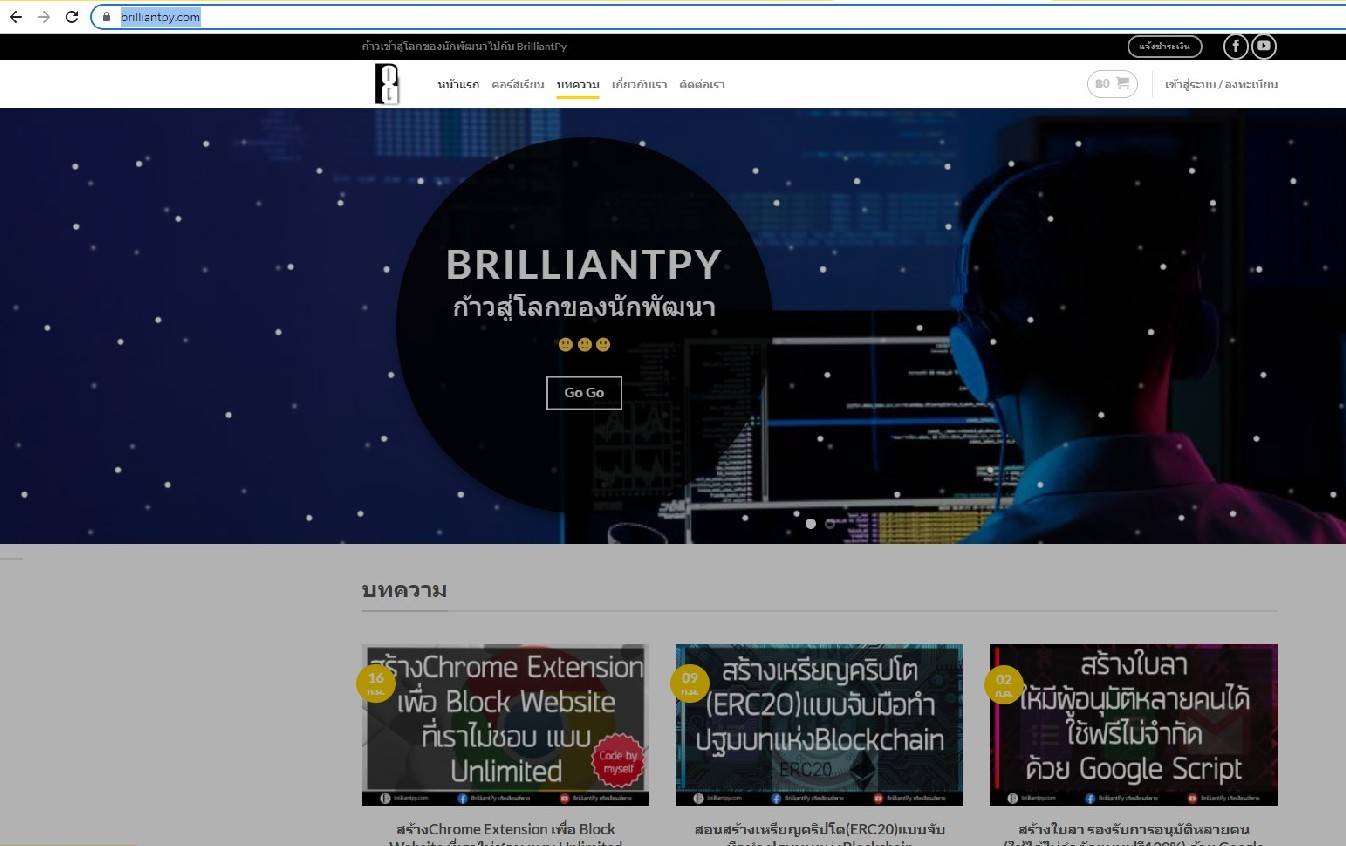1346x846 pixels.
Task: Open the ติดต่อเรา menu item
Action: [x=701, y=84]
